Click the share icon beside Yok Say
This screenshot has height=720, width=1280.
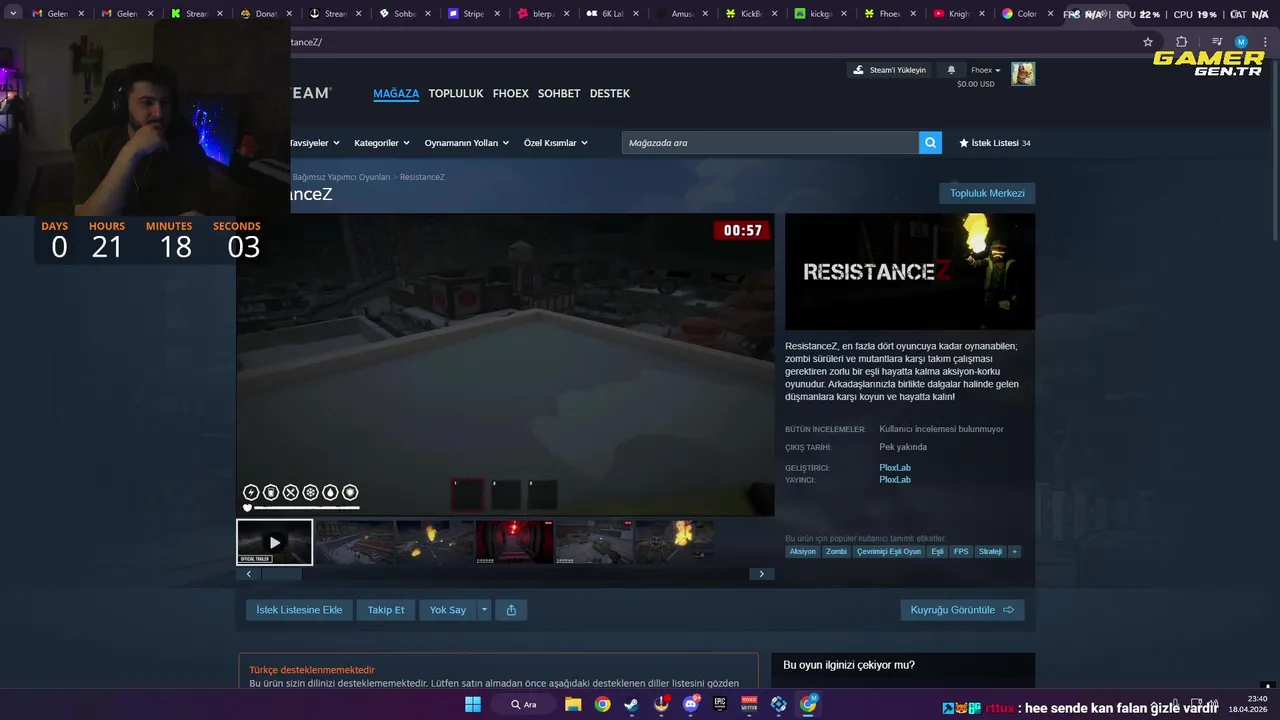point(511,610)
